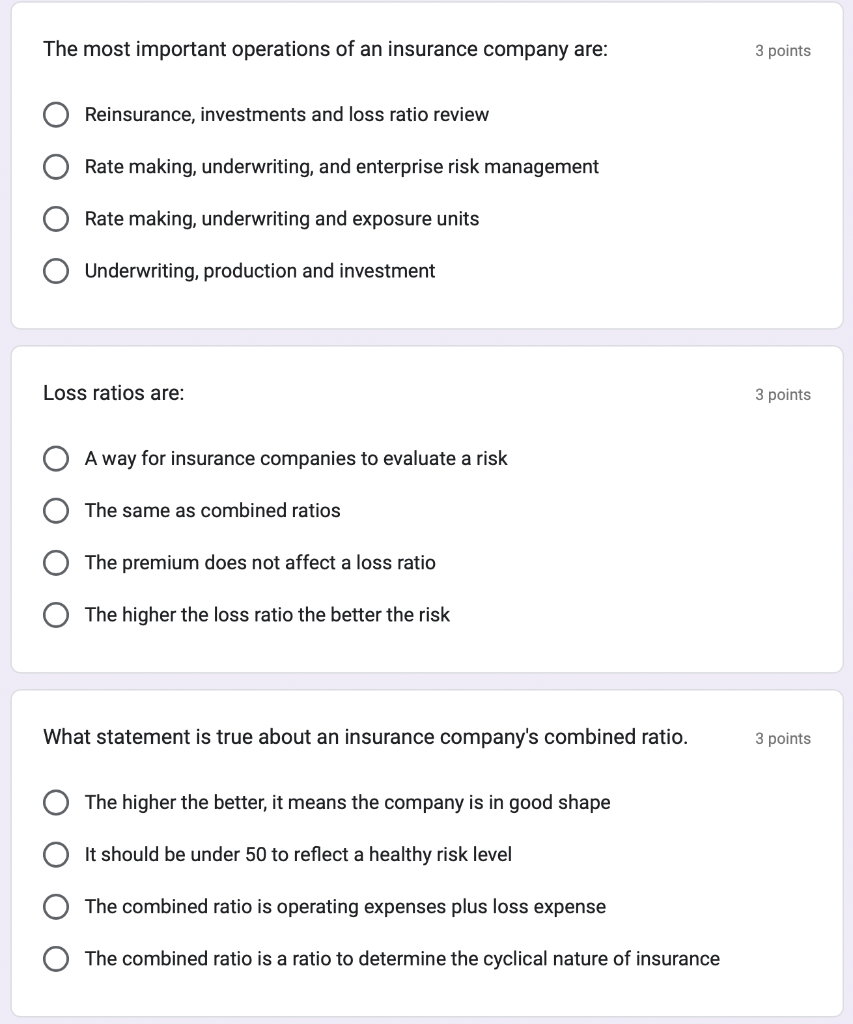This screenshot has width=853, height=1024.
Task: Pick "The premium does not affect a loss ratio"
Action: pyautogui.click(x=57, y=563)
